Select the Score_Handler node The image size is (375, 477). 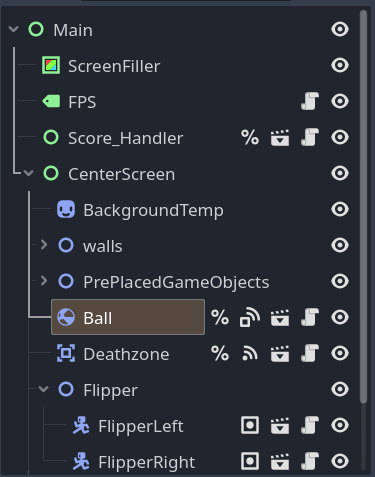click(x=125, y=138)
